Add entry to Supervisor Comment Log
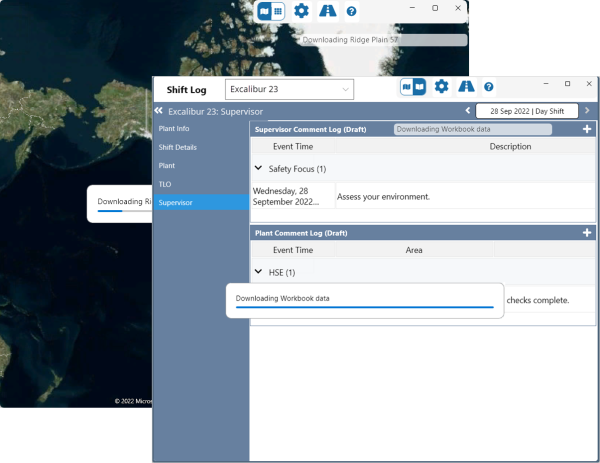Viewport: 600px width, 463px height. 587,129
